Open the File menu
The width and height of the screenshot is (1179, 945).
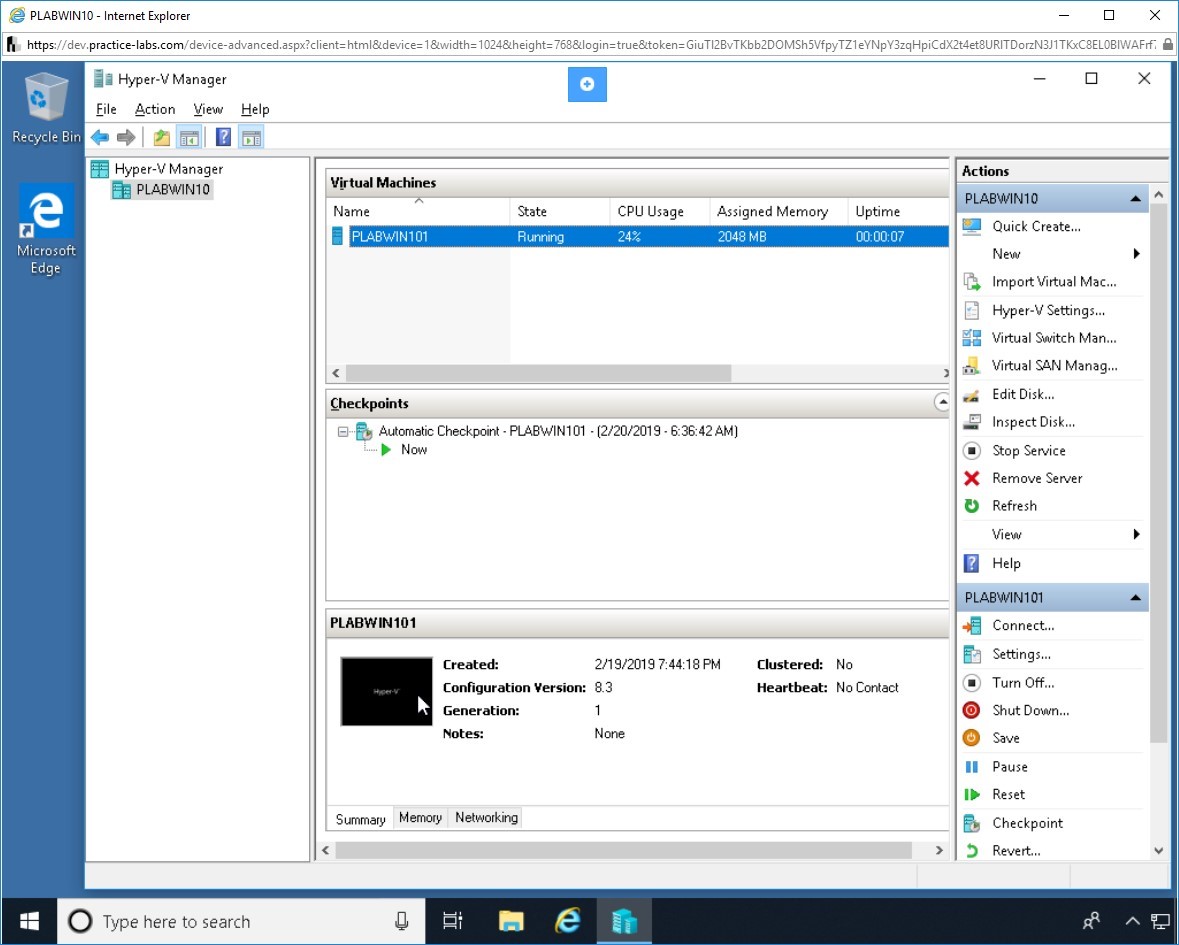(x=106, y=109)
